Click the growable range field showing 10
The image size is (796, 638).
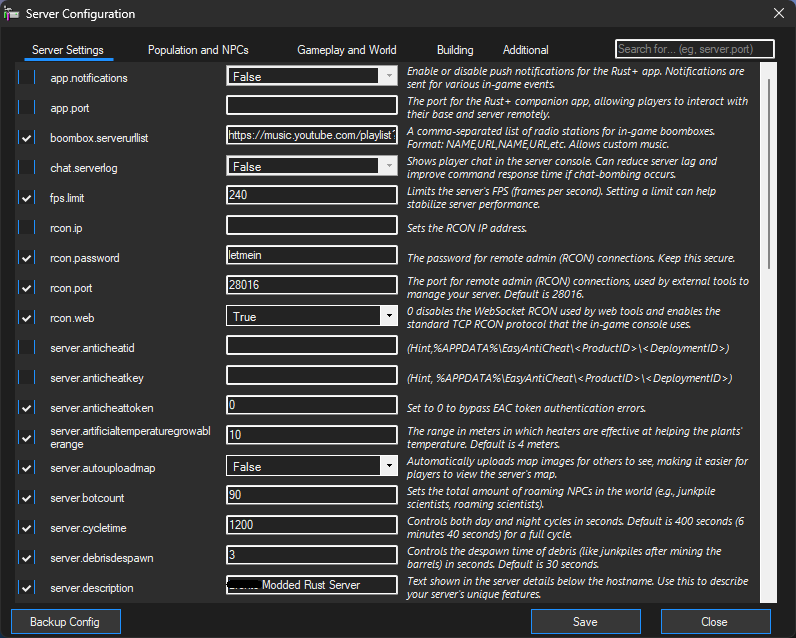[312, 435]
